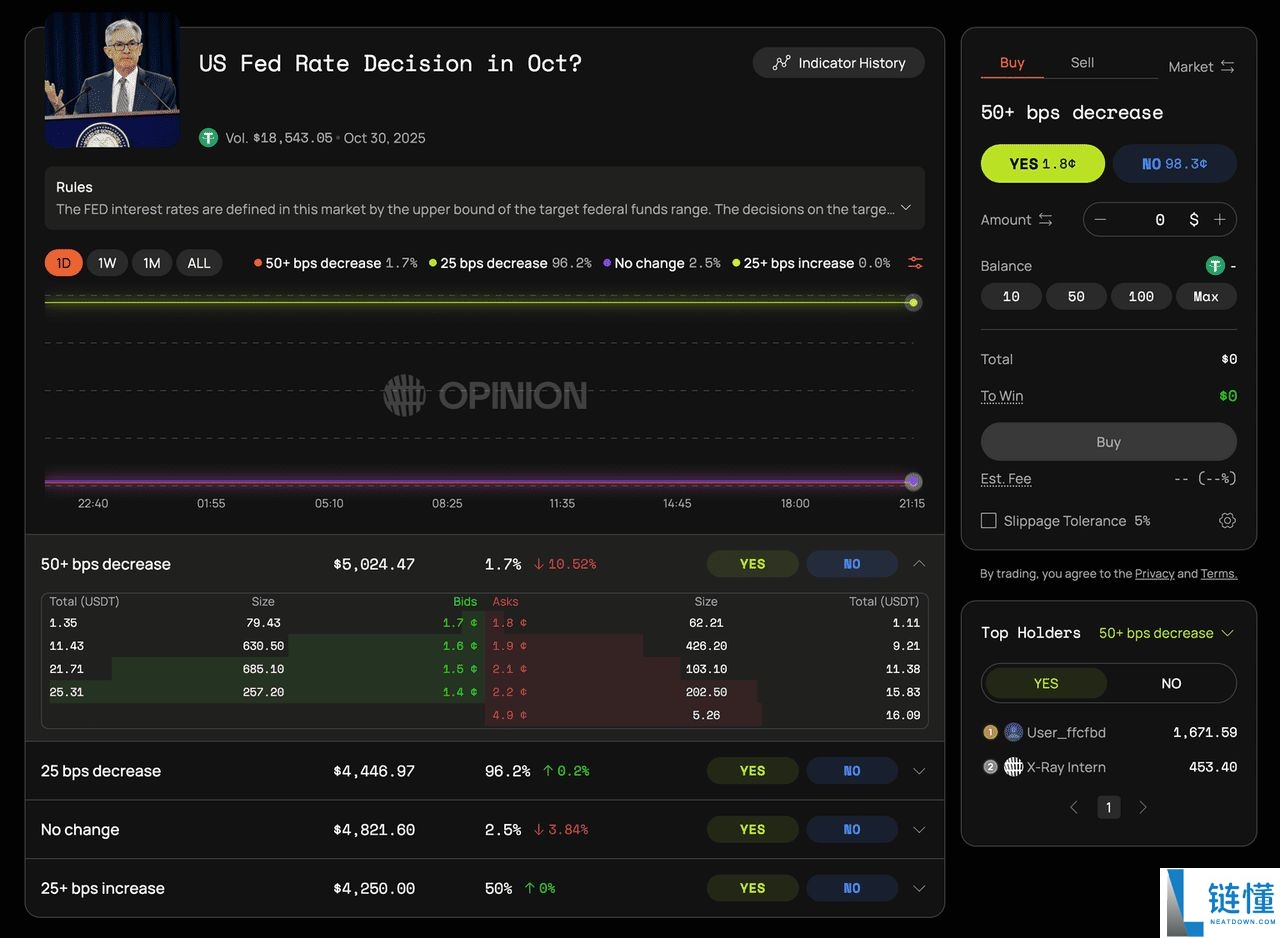1280x938 pixels.
Task: Select NO in Top Holders toggle
Action: (1171, 684)
